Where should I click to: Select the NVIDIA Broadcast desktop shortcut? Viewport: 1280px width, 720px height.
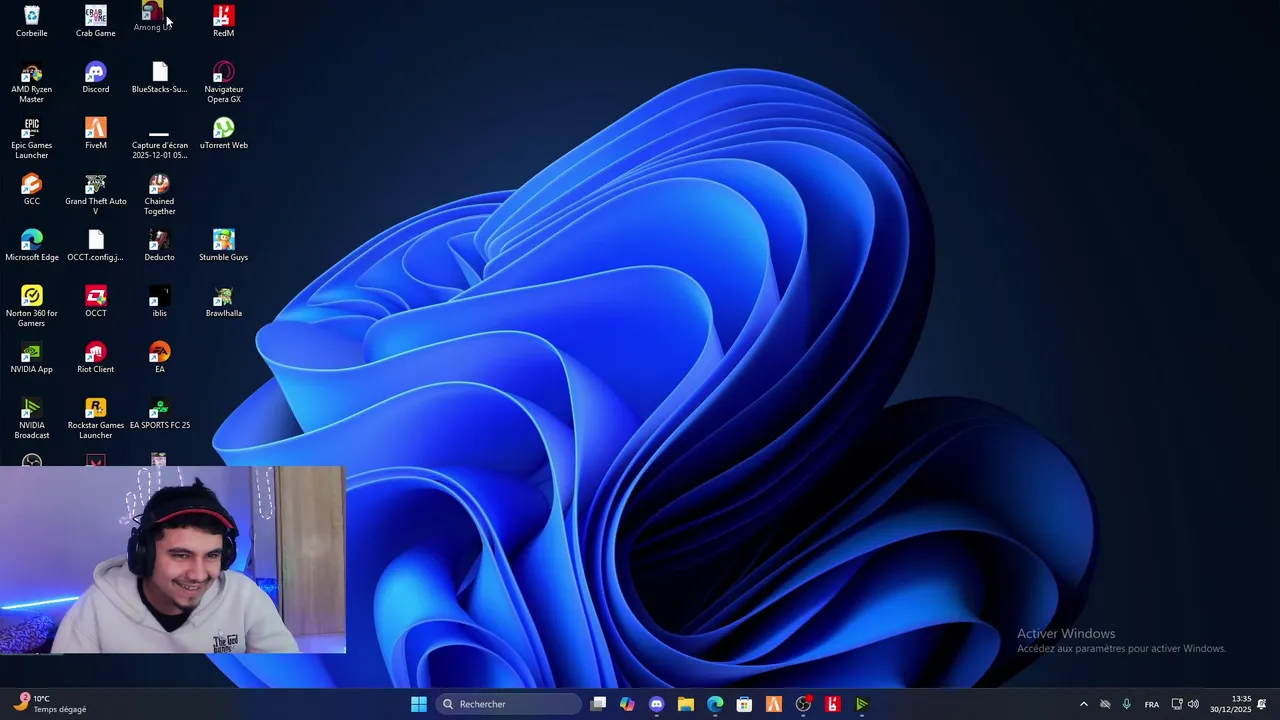point(32,419)
